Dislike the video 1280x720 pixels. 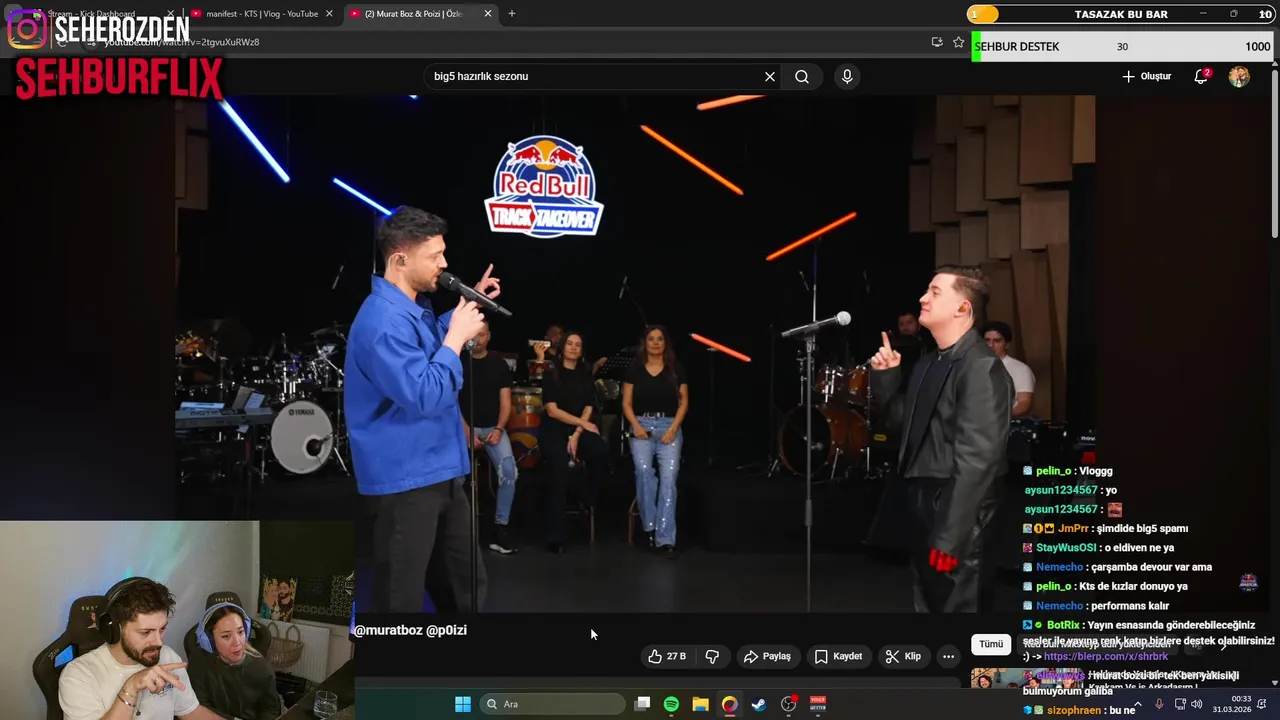(713, 656)
